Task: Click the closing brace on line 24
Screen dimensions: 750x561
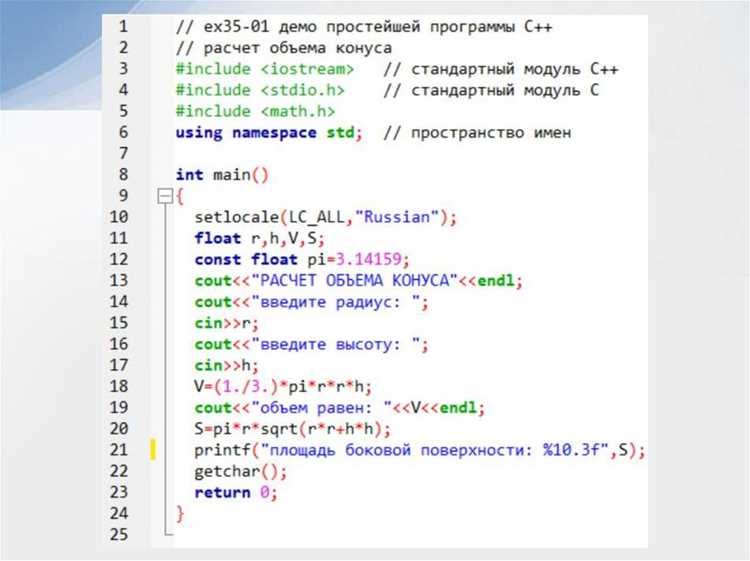Action: (180, 514)
